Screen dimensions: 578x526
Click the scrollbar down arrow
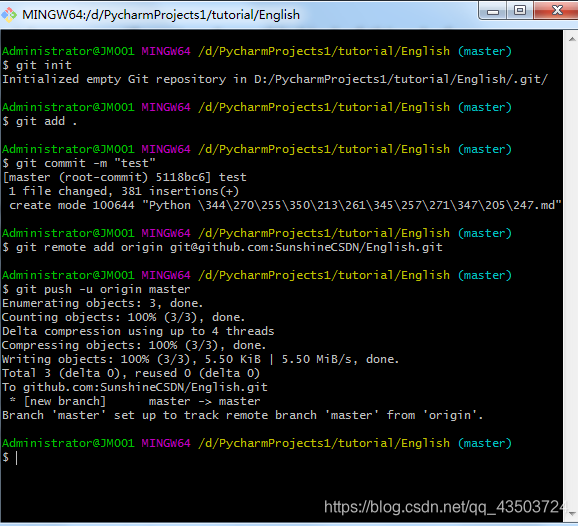[572, 513]
